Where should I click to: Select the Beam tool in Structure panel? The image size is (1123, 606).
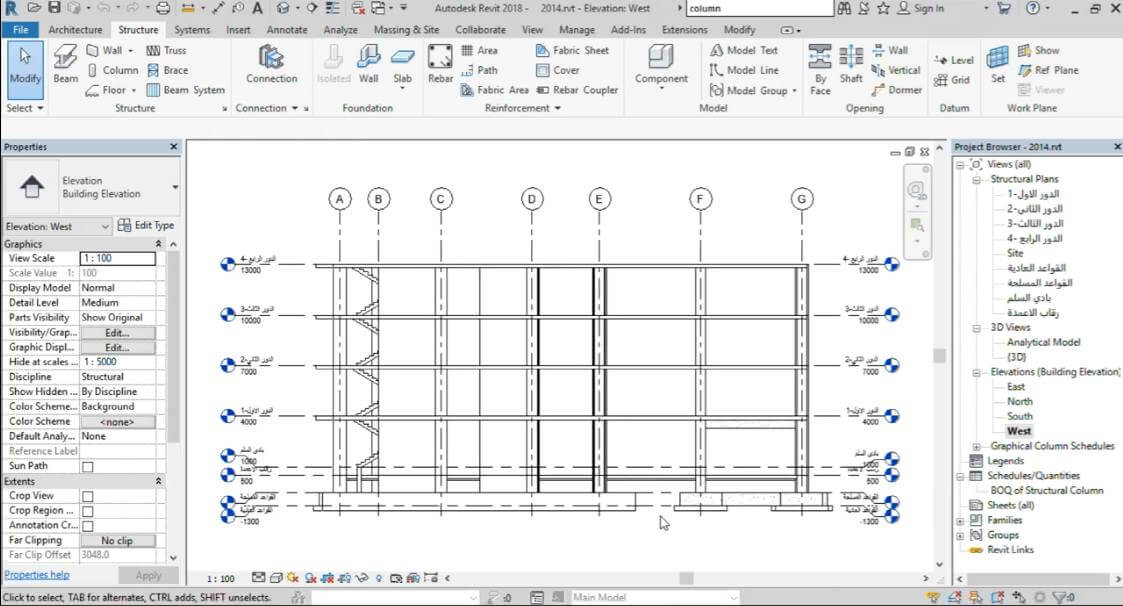point(66,64)
